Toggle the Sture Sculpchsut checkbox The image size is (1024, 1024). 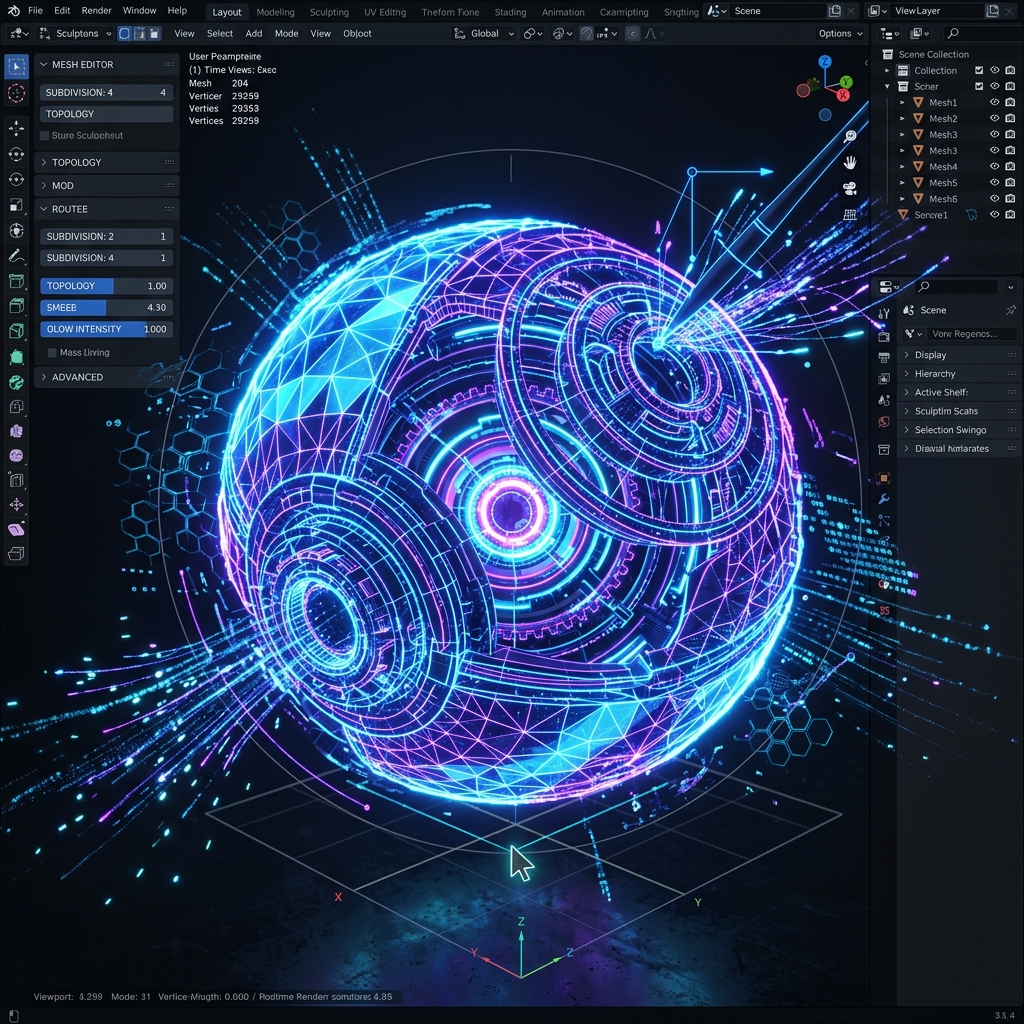(x=44, y=136)
